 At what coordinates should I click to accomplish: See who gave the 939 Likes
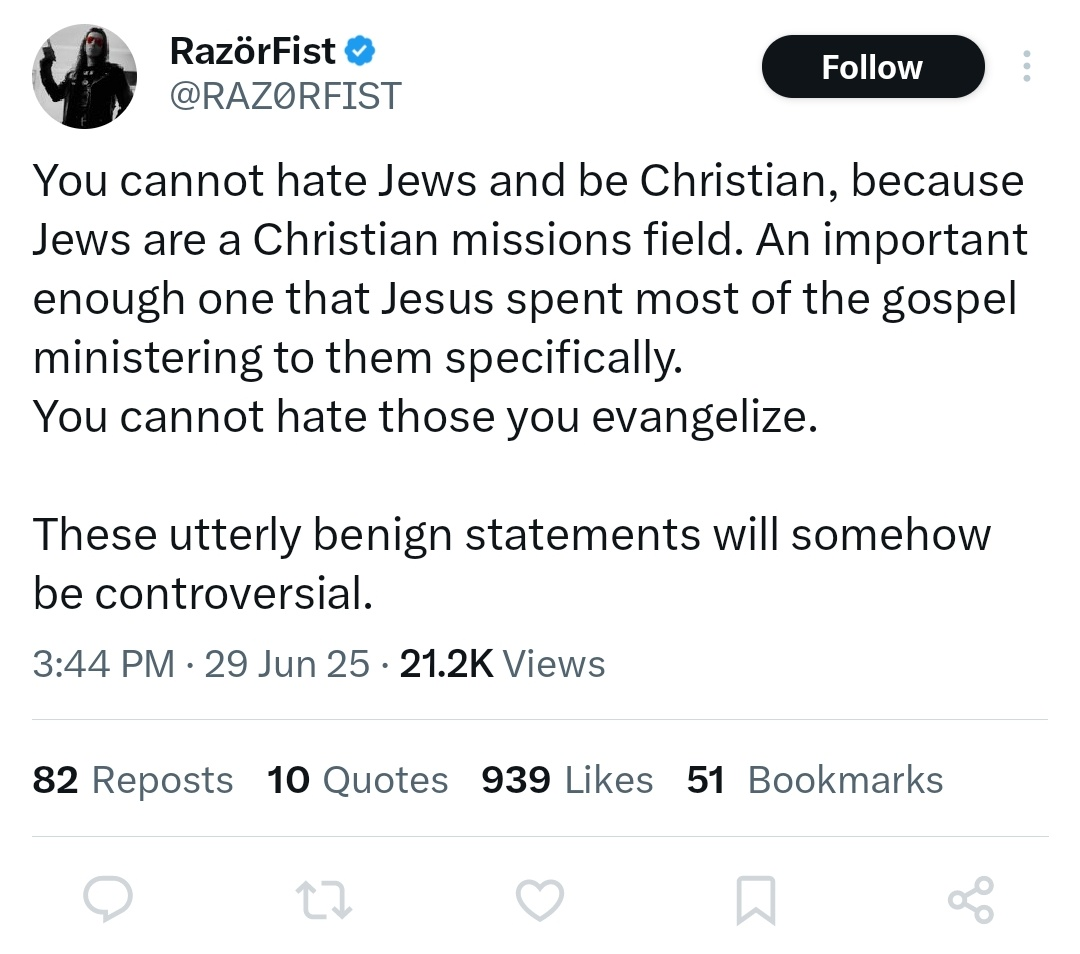[x=567, y=780]
